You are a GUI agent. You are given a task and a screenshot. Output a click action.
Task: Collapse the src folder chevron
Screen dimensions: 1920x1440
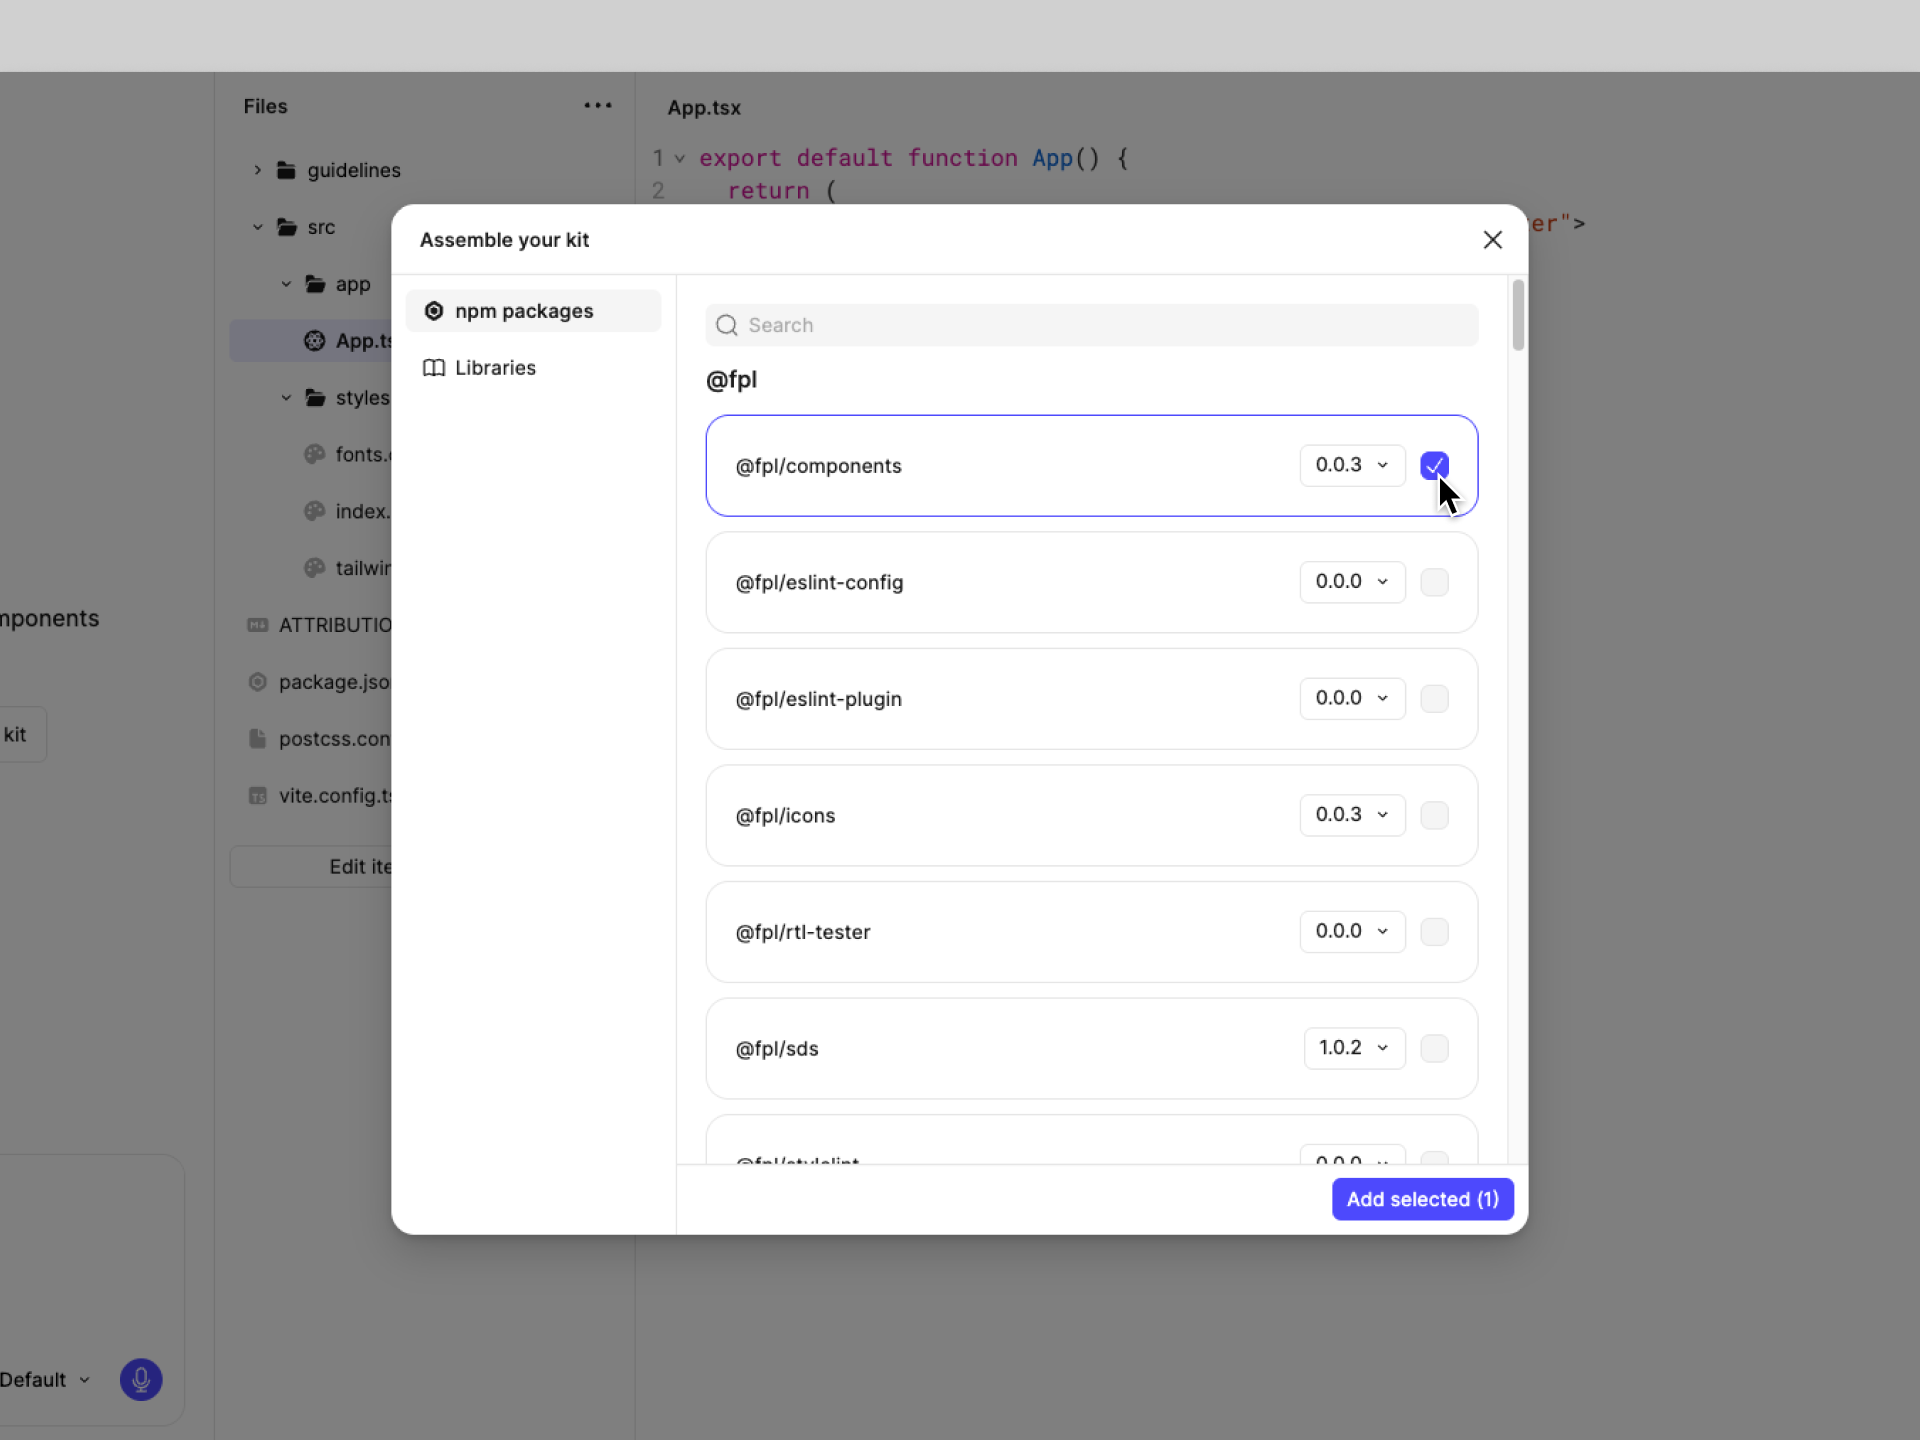[x=258, y=227]
